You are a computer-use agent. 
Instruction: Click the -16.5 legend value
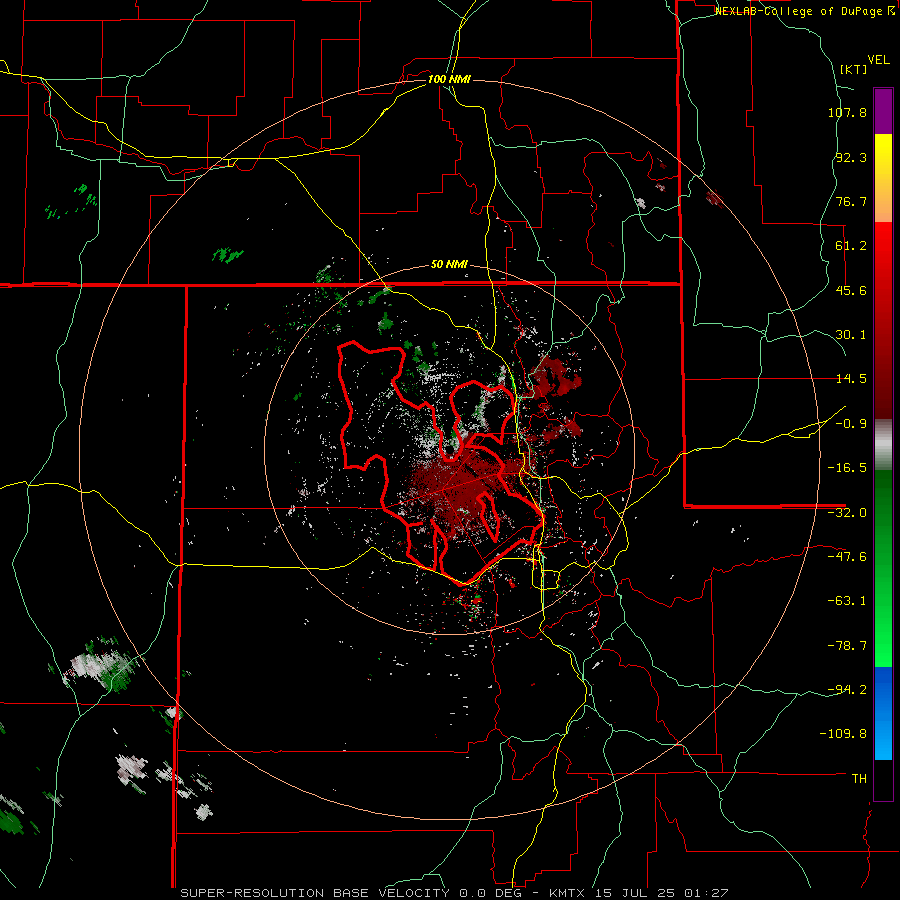(x=847, y=468)
